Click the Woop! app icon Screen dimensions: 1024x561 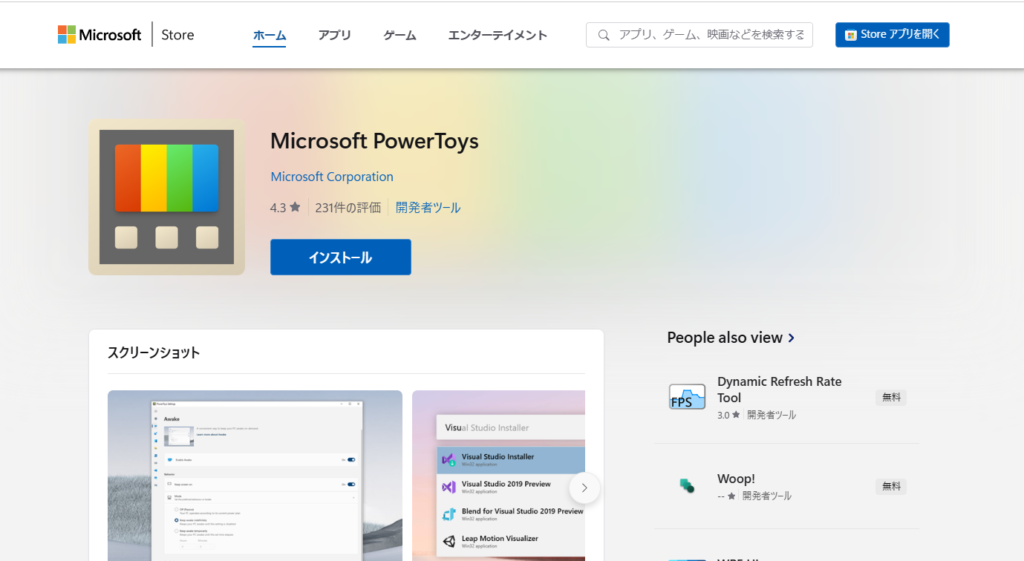pos(687,486)
